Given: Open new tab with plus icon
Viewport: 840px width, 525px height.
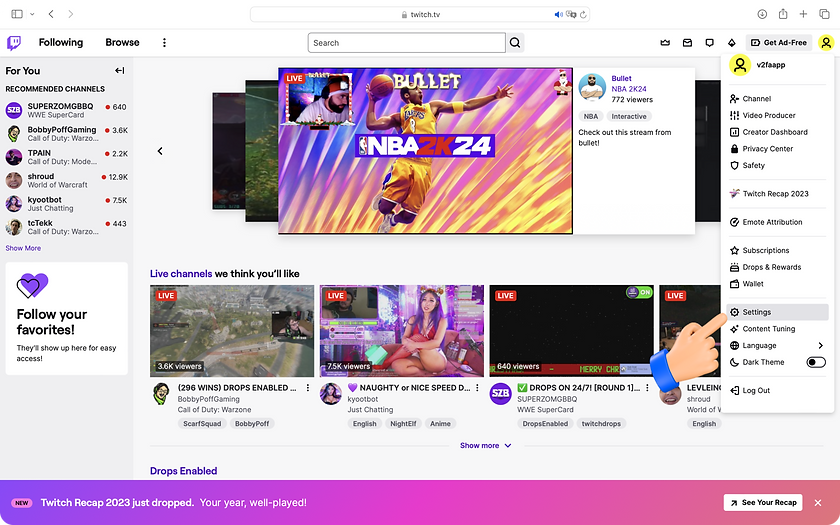Looking at the screenshot, I should tap(803, 14).
